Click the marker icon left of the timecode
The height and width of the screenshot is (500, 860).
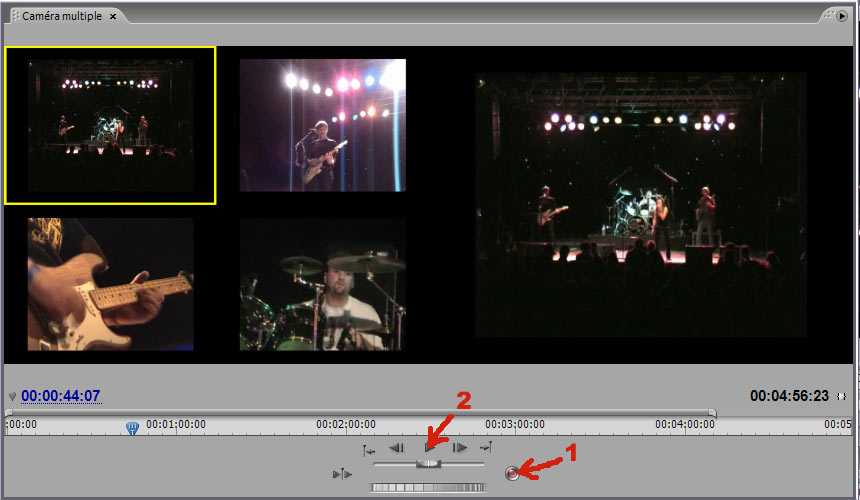pyautogui.click(x=12, y=396)
